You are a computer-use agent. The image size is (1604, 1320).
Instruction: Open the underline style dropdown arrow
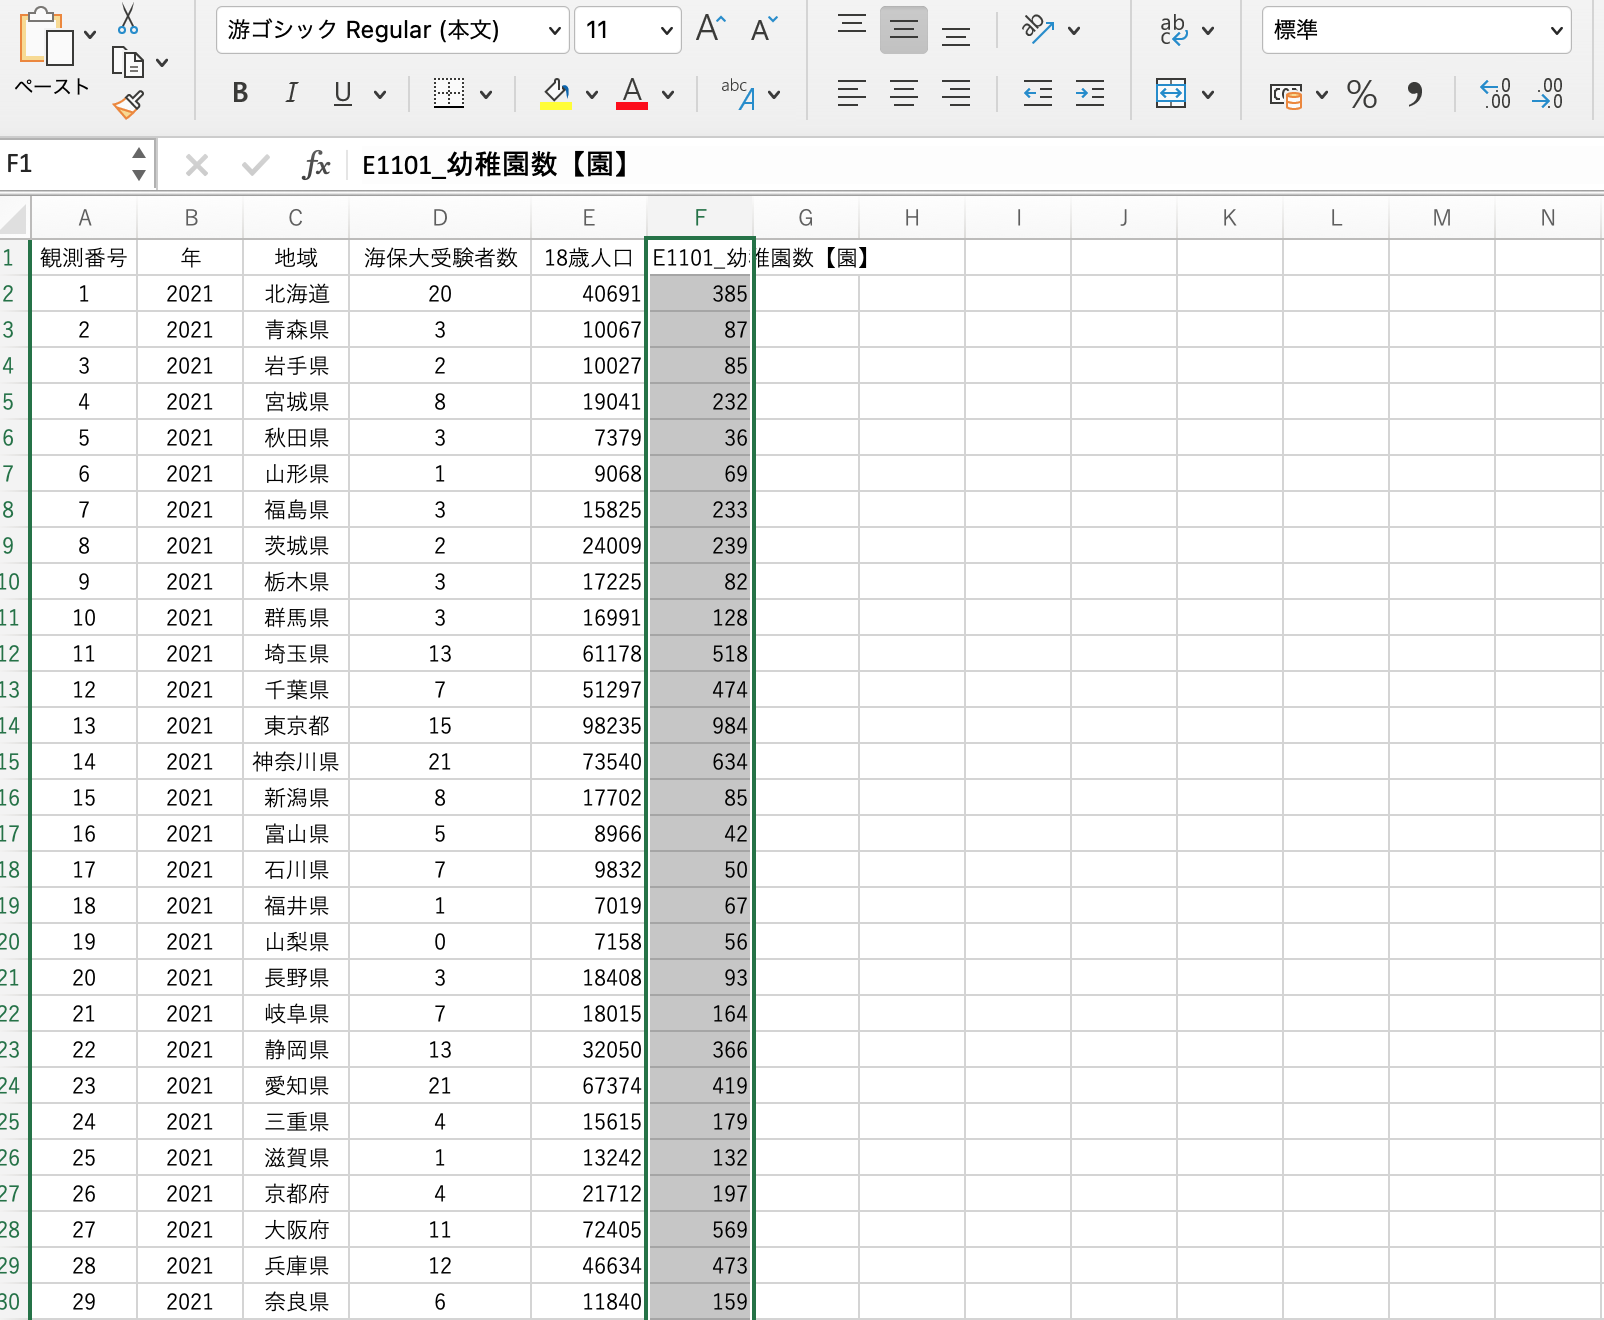tap(380, 95)
